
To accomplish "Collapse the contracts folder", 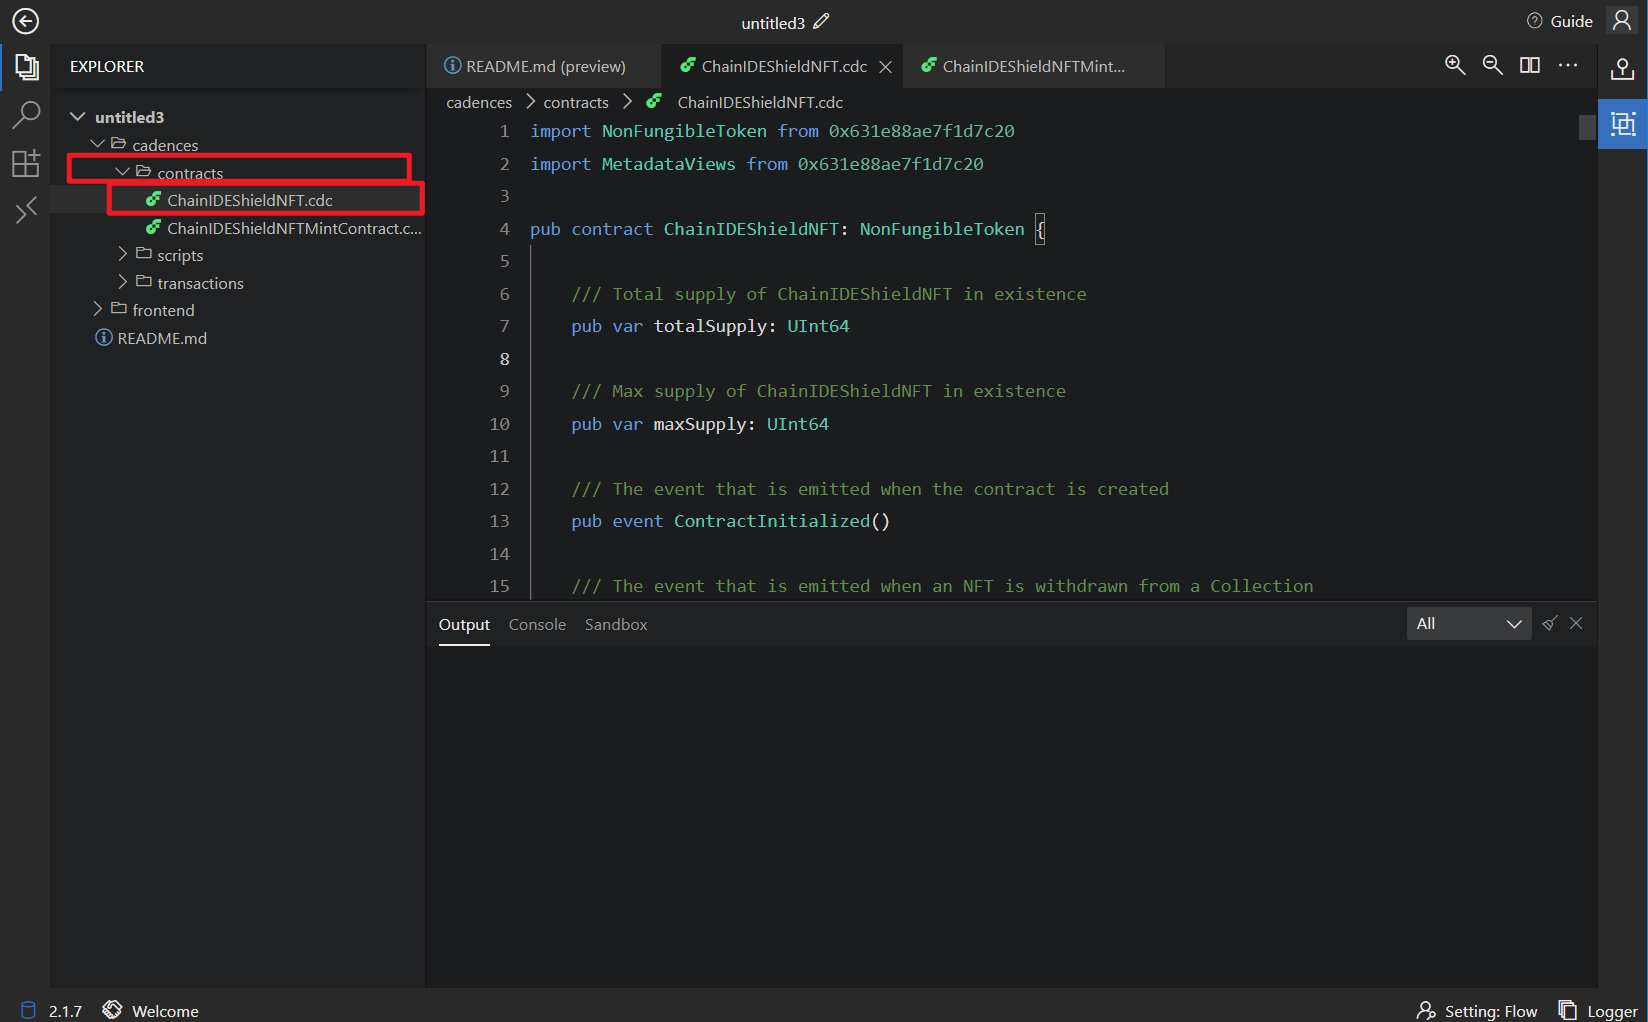I will coord(189,173).
